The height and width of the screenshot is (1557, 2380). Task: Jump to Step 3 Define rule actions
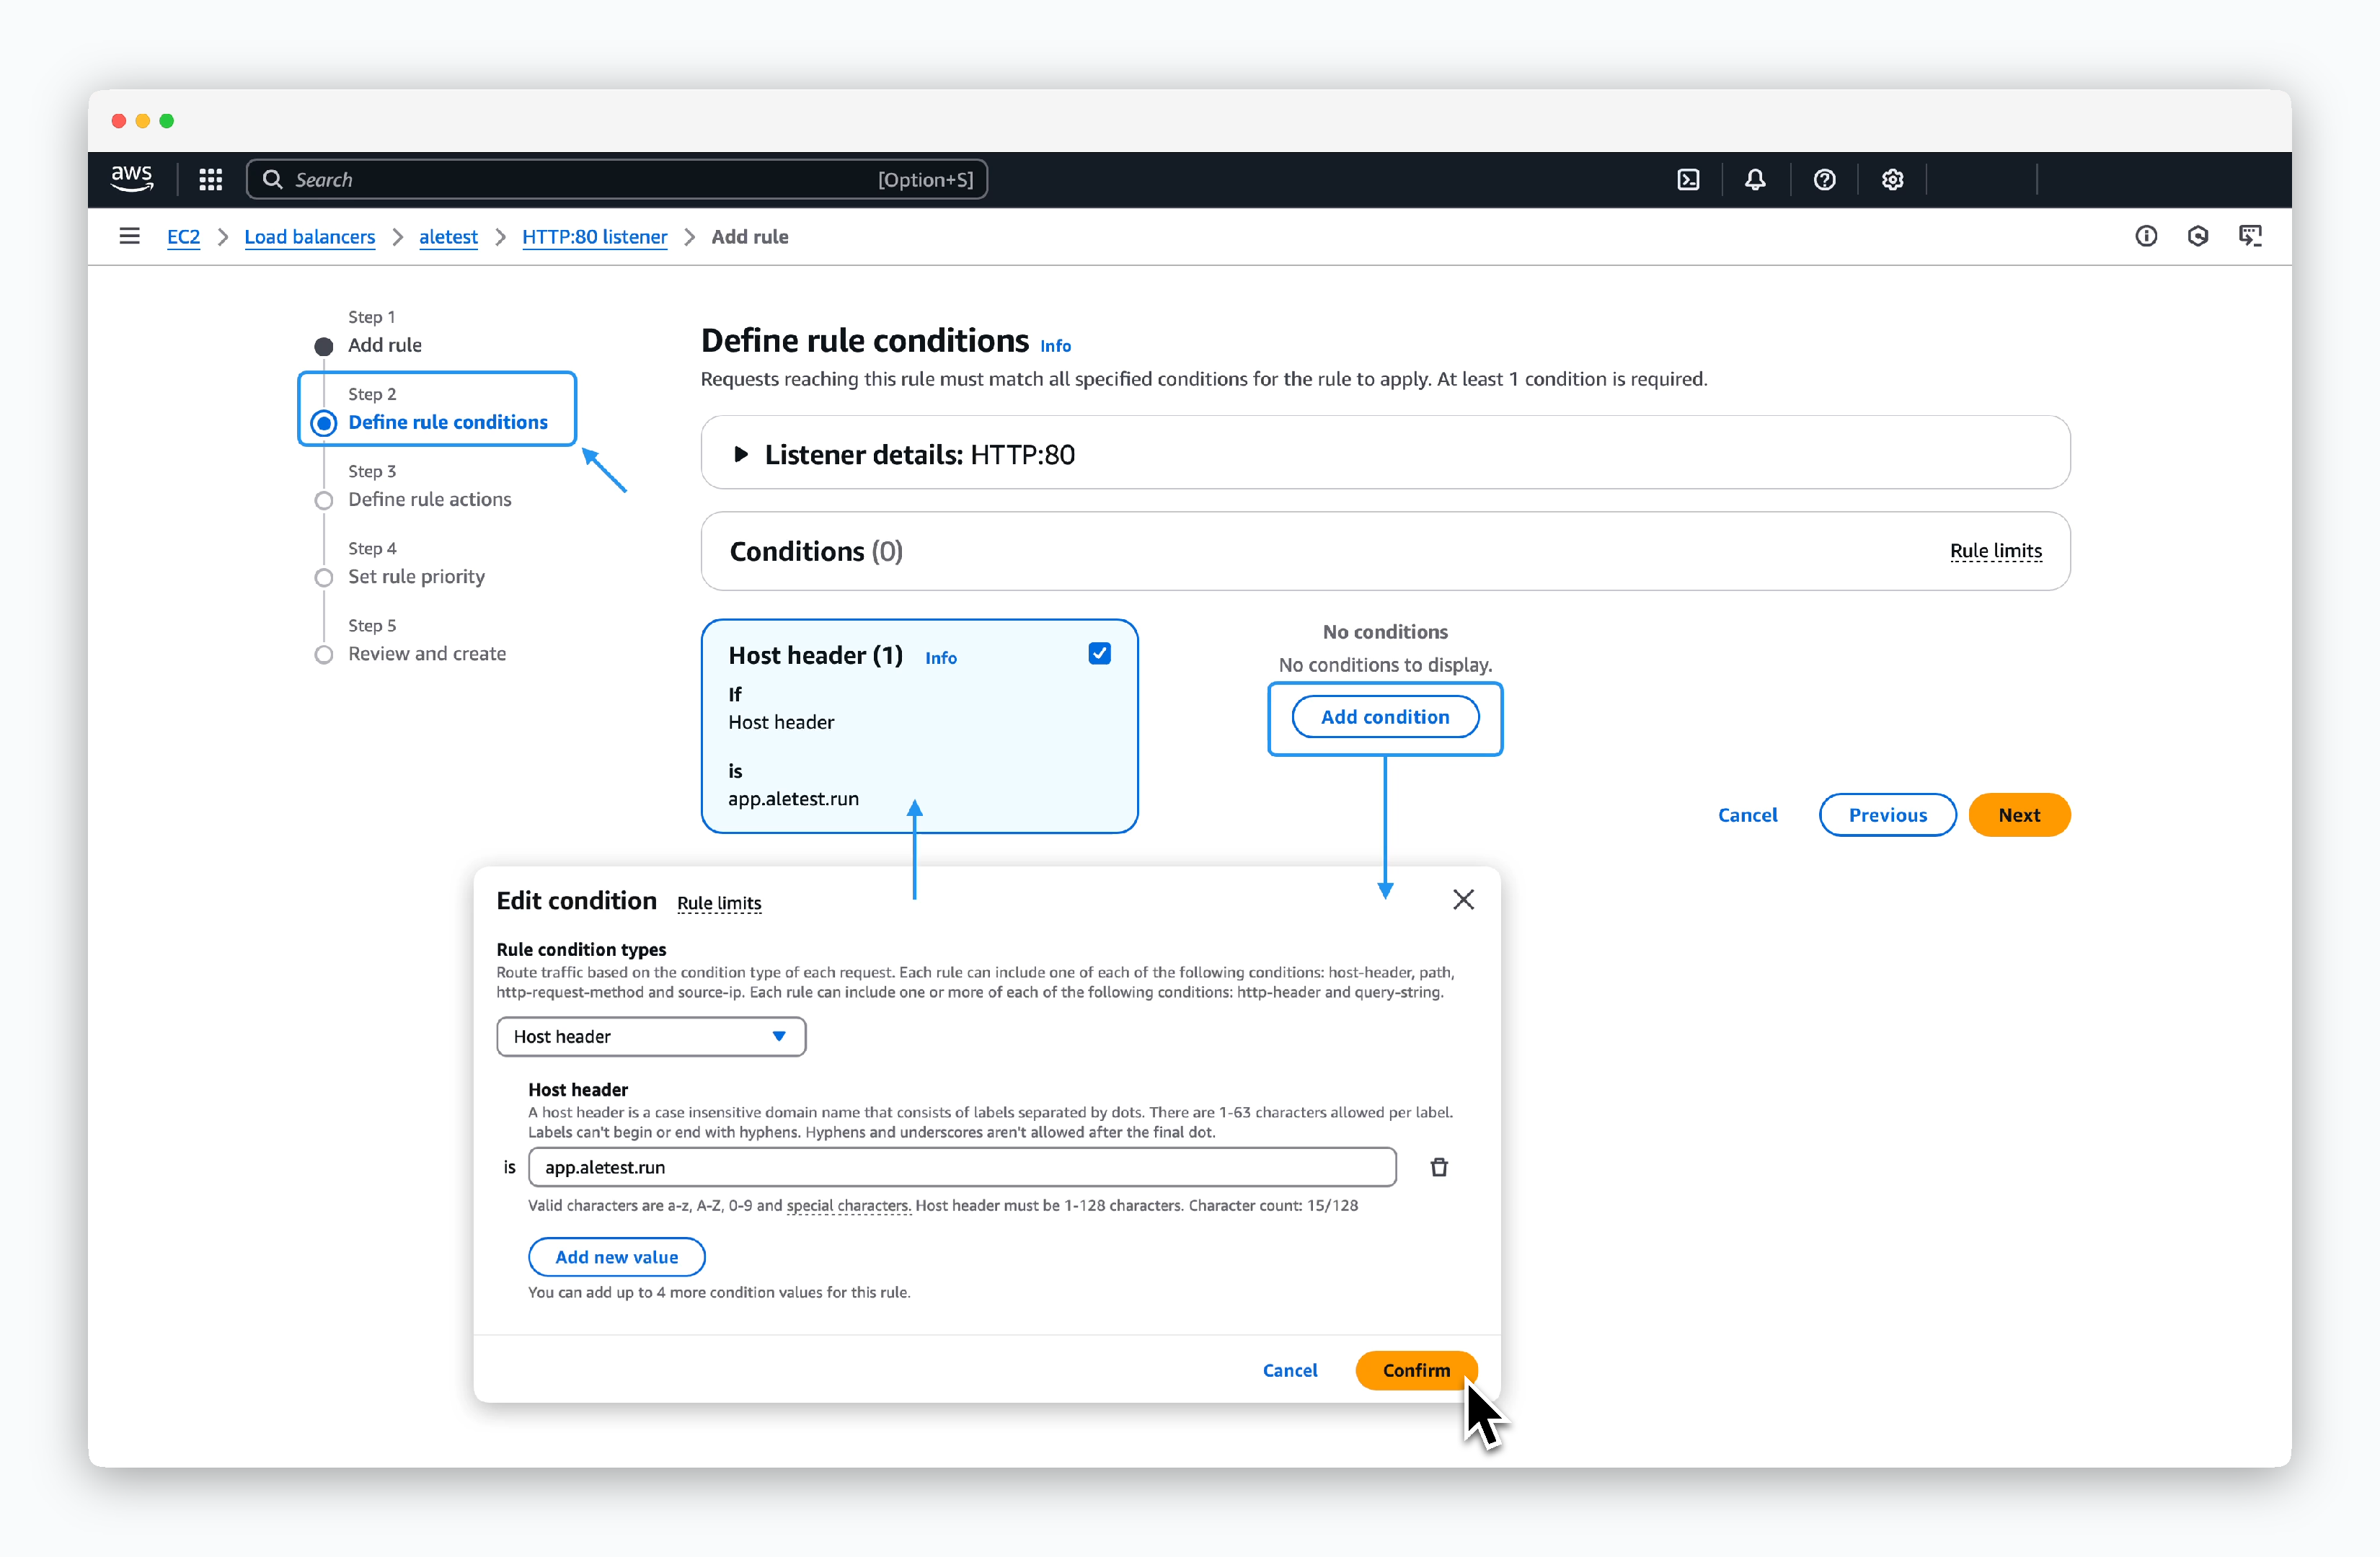pos(429,499)
